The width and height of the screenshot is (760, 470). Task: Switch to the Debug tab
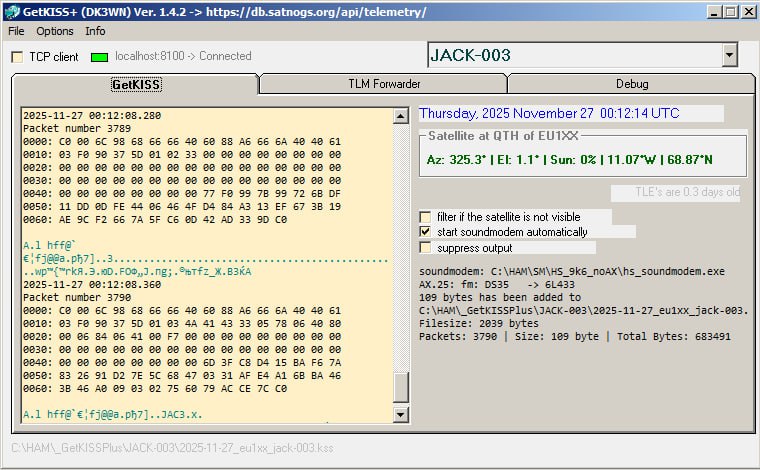pos(631,84)
